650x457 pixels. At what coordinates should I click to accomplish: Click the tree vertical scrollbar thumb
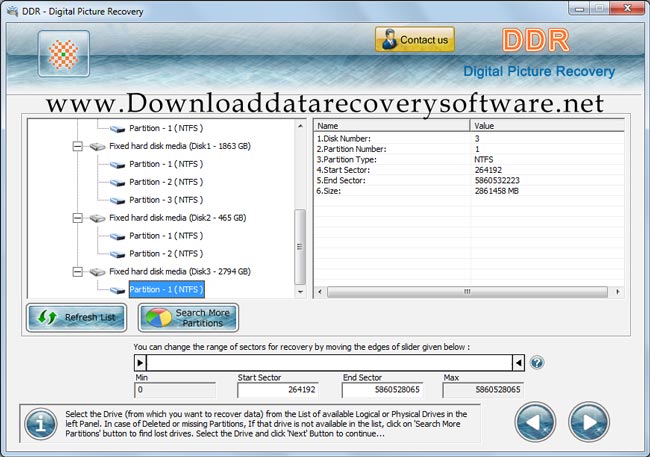pos(300,247)
